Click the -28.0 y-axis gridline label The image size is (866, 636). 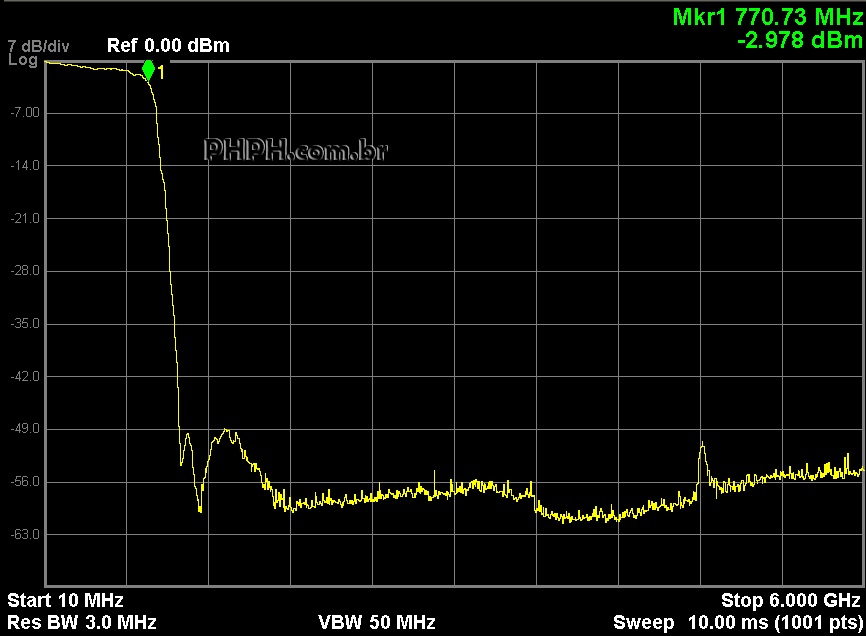tap(25, 271)
